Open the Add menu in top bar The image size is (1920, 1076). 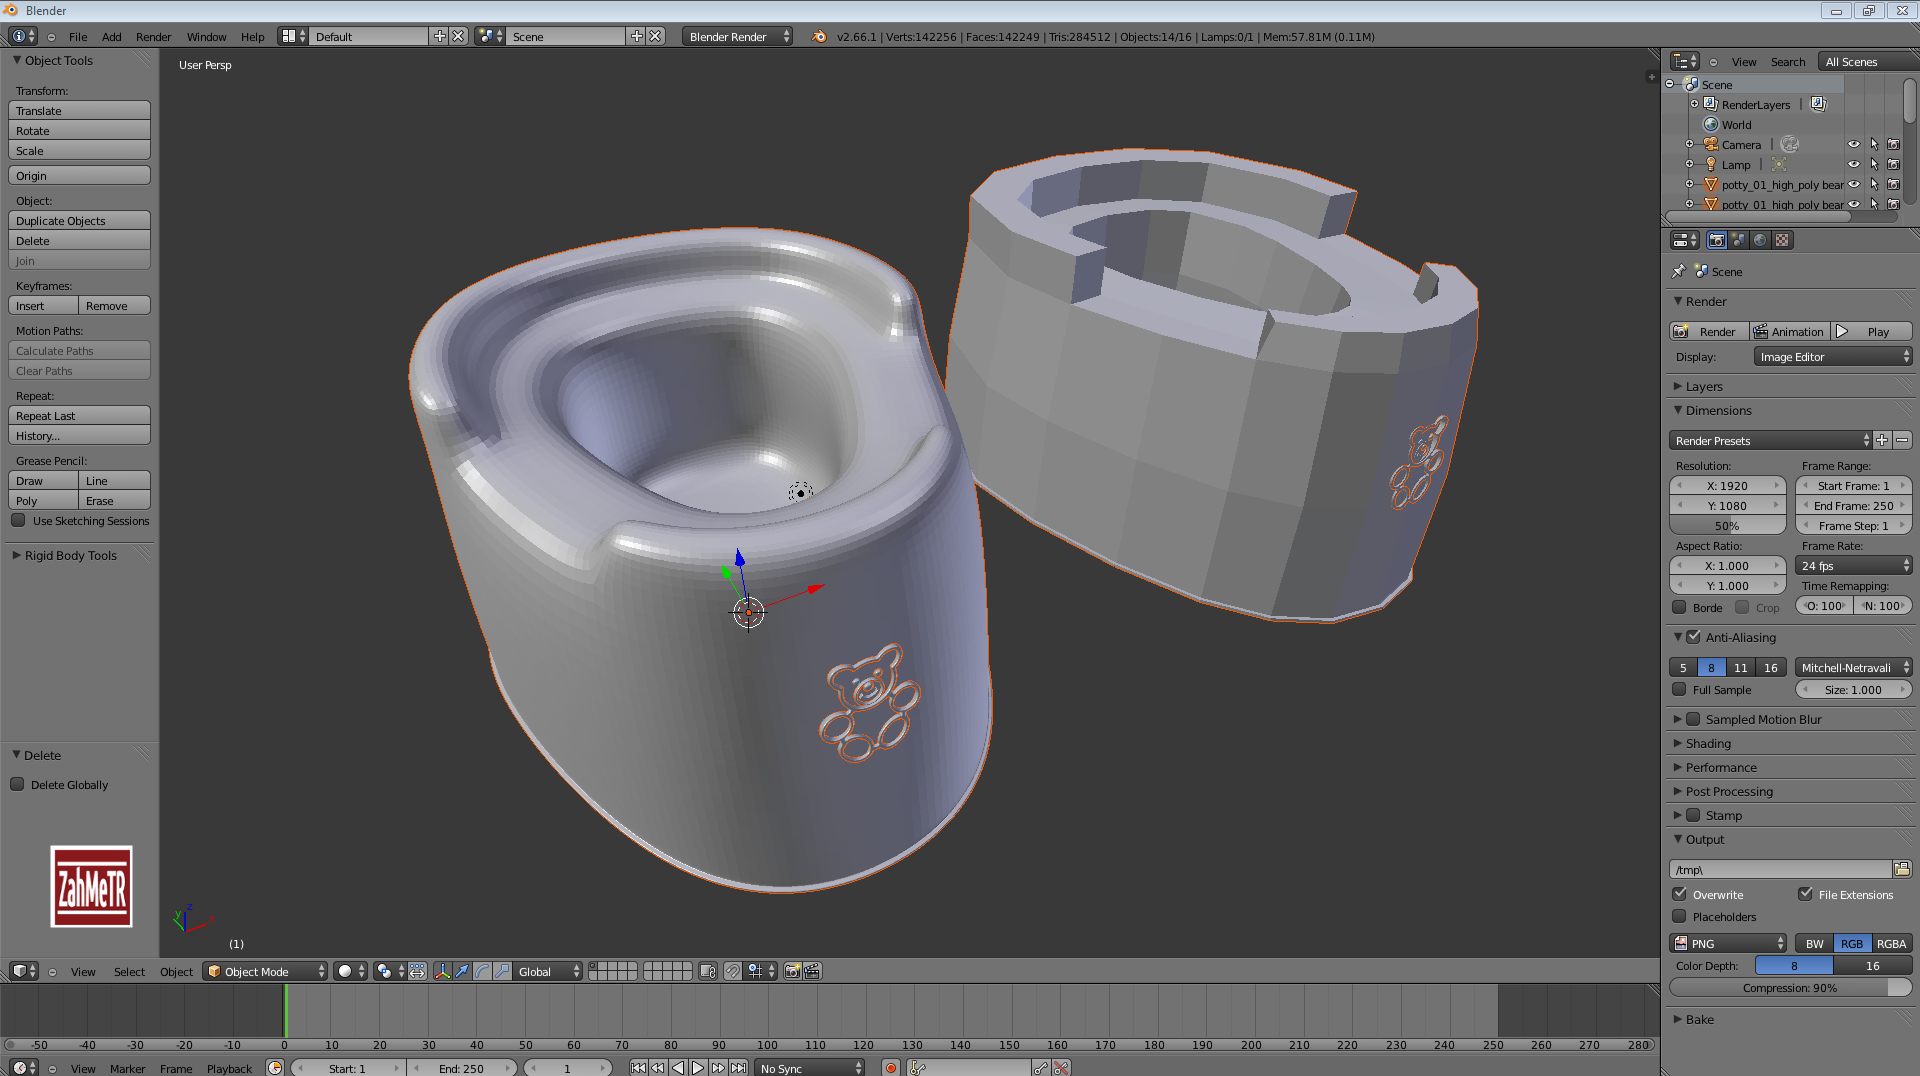pyautogui.click(x=111, y=37)
